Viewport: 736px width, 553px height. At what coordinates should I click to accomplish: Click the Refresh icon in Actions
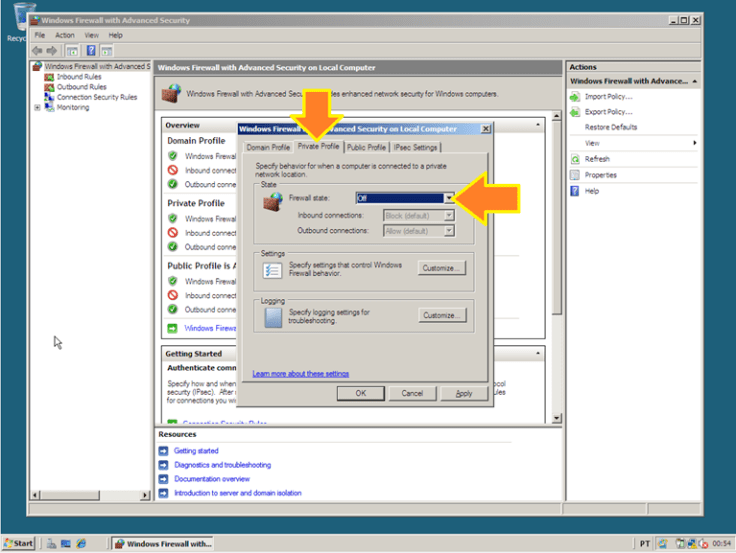tap(575, 159)
